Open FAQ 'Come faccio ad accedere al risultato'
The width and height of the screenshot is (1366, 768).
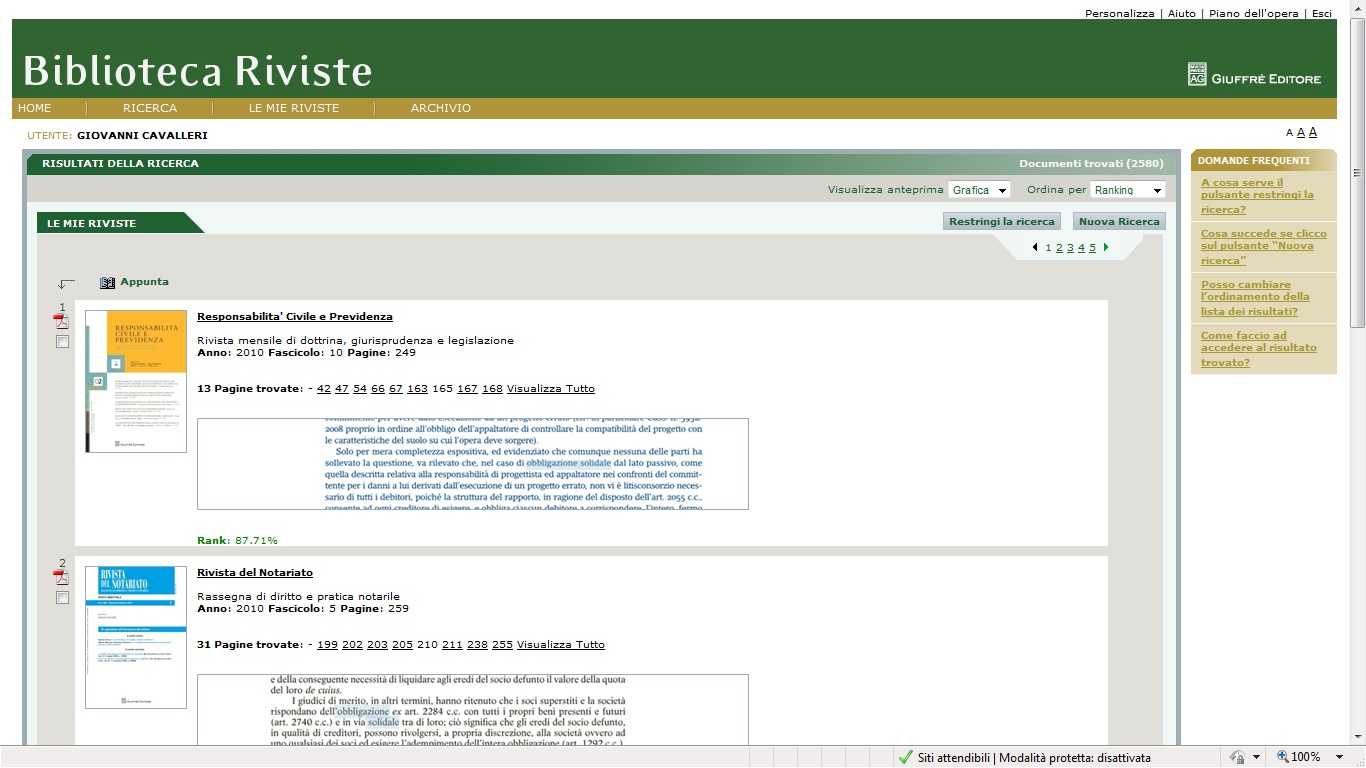tap(1259, 349)
